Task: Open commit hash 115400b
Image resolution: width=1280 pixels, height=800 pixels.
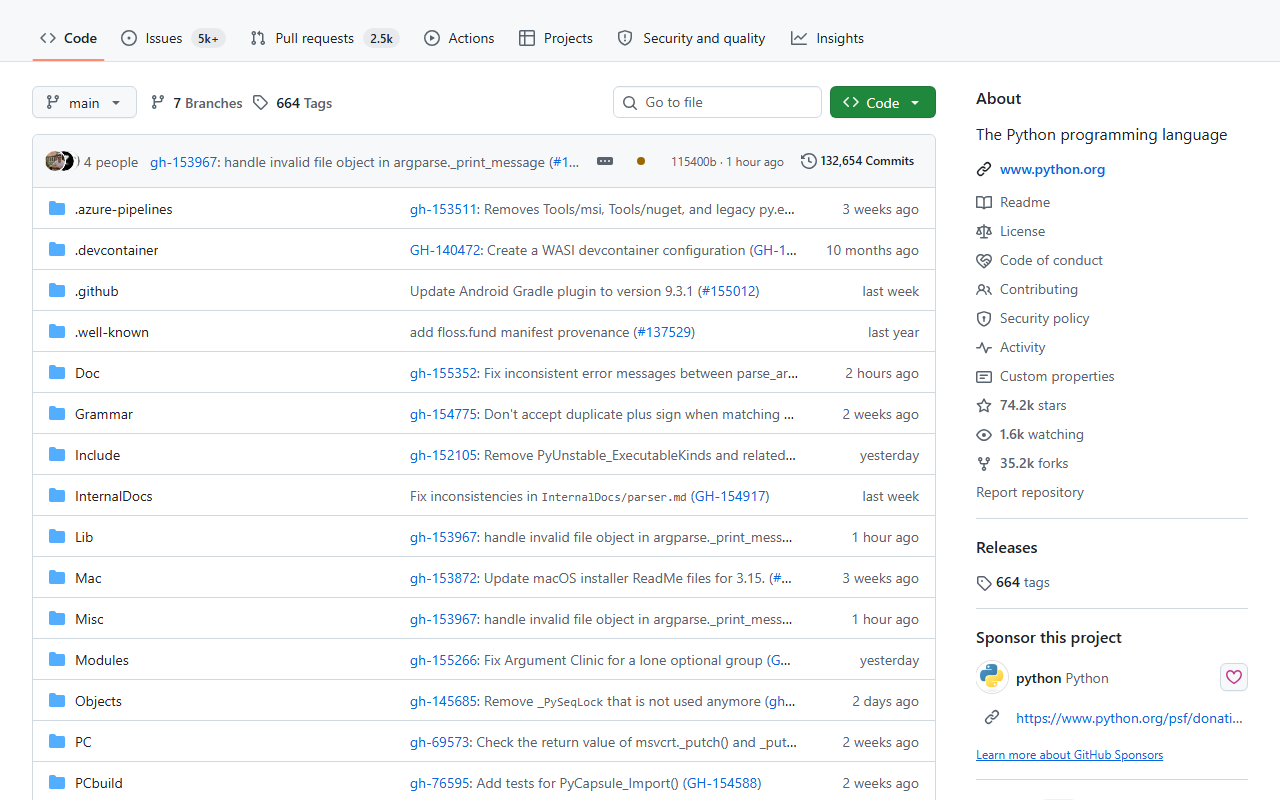Action: click(693, 162)
